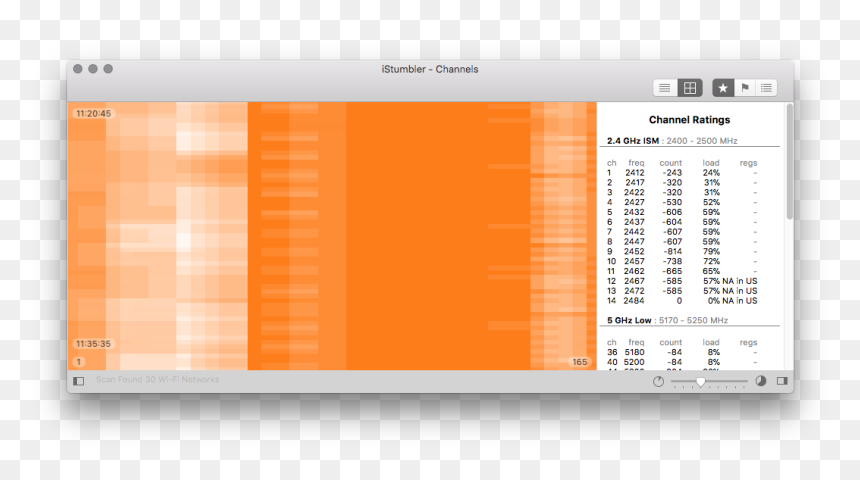Click the long interval pie clock icon
860x480 pixels.
(x=761, y=381)
